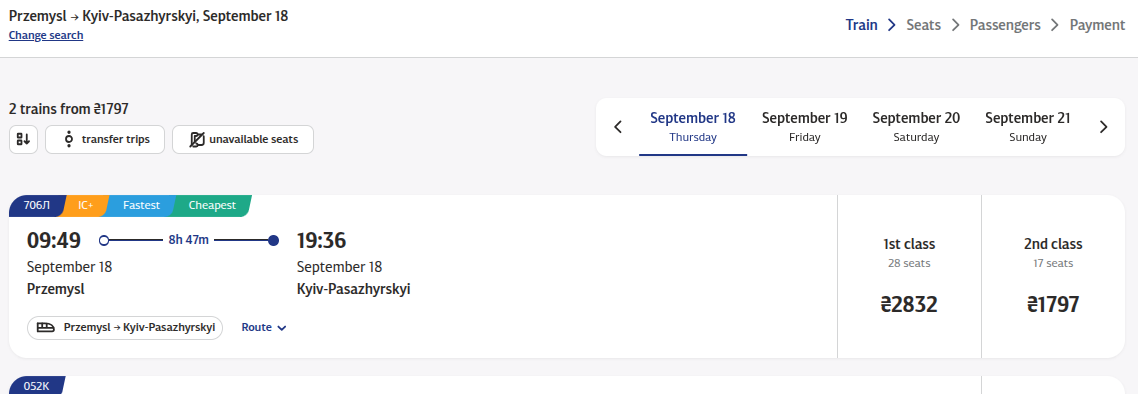1138x394 pixels.
Task: Open the sort order icon button
Action: [23, 139]
